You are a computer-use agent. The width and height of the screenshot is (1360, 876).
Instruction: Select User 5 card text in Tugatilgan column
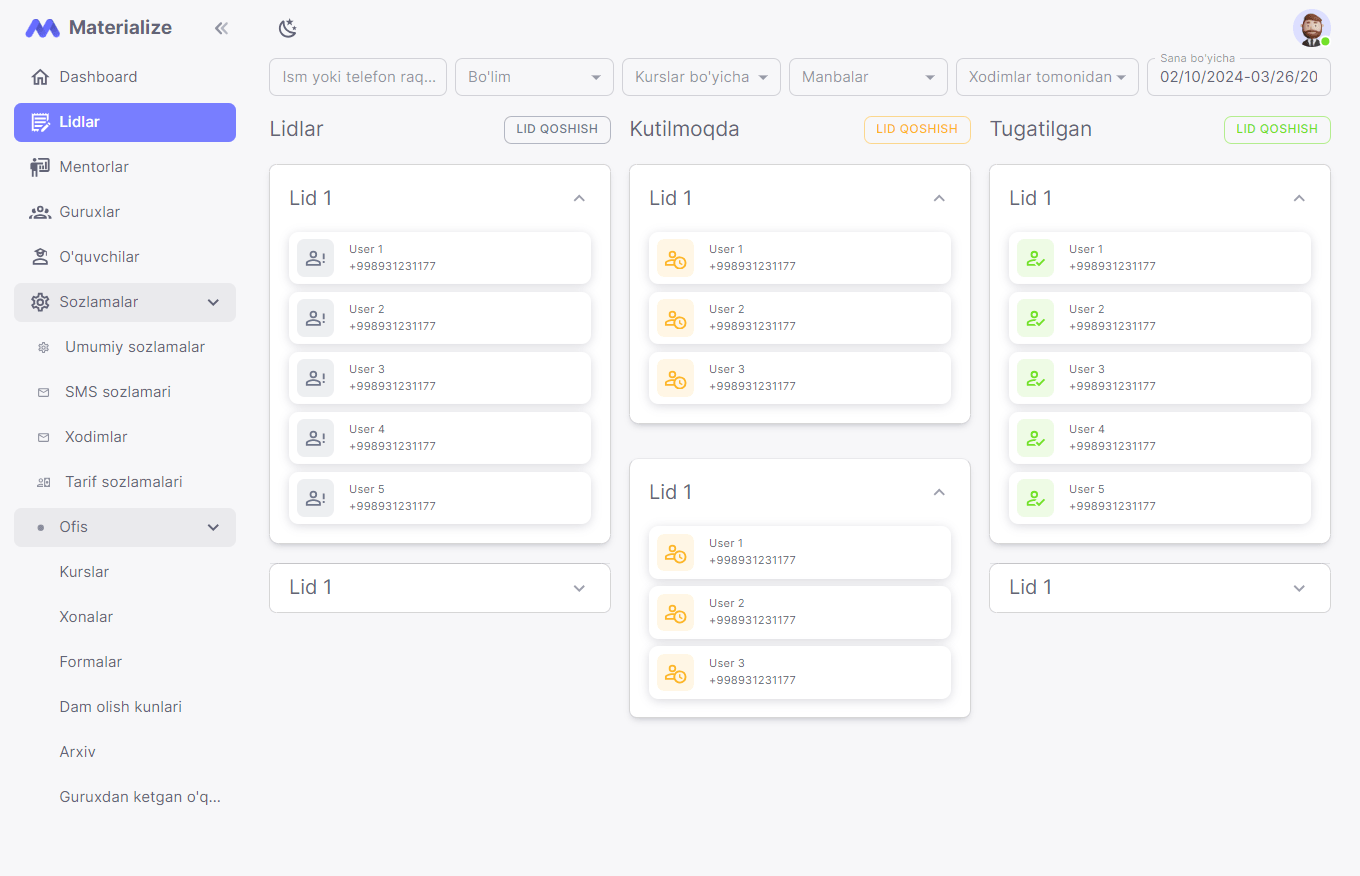point(1112,498)
